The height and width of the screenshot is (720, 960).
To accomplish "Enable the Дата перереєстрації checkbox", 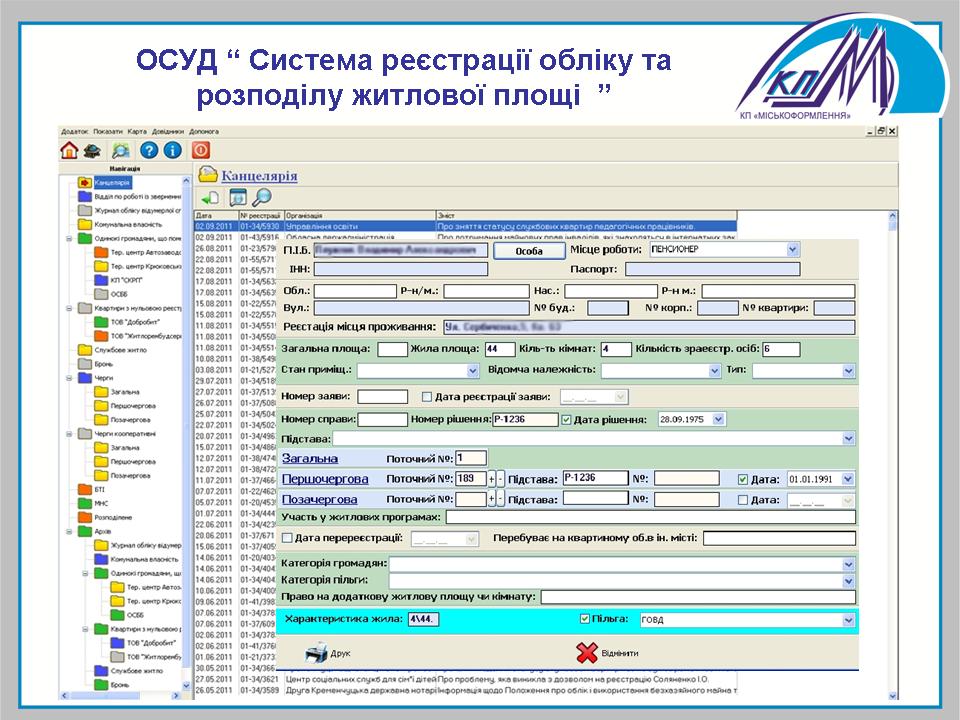I will (288, 539).
